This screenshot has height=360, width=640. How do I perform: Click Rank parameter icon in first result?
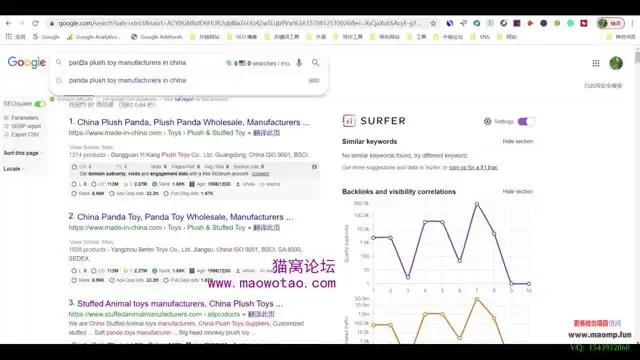154,184
